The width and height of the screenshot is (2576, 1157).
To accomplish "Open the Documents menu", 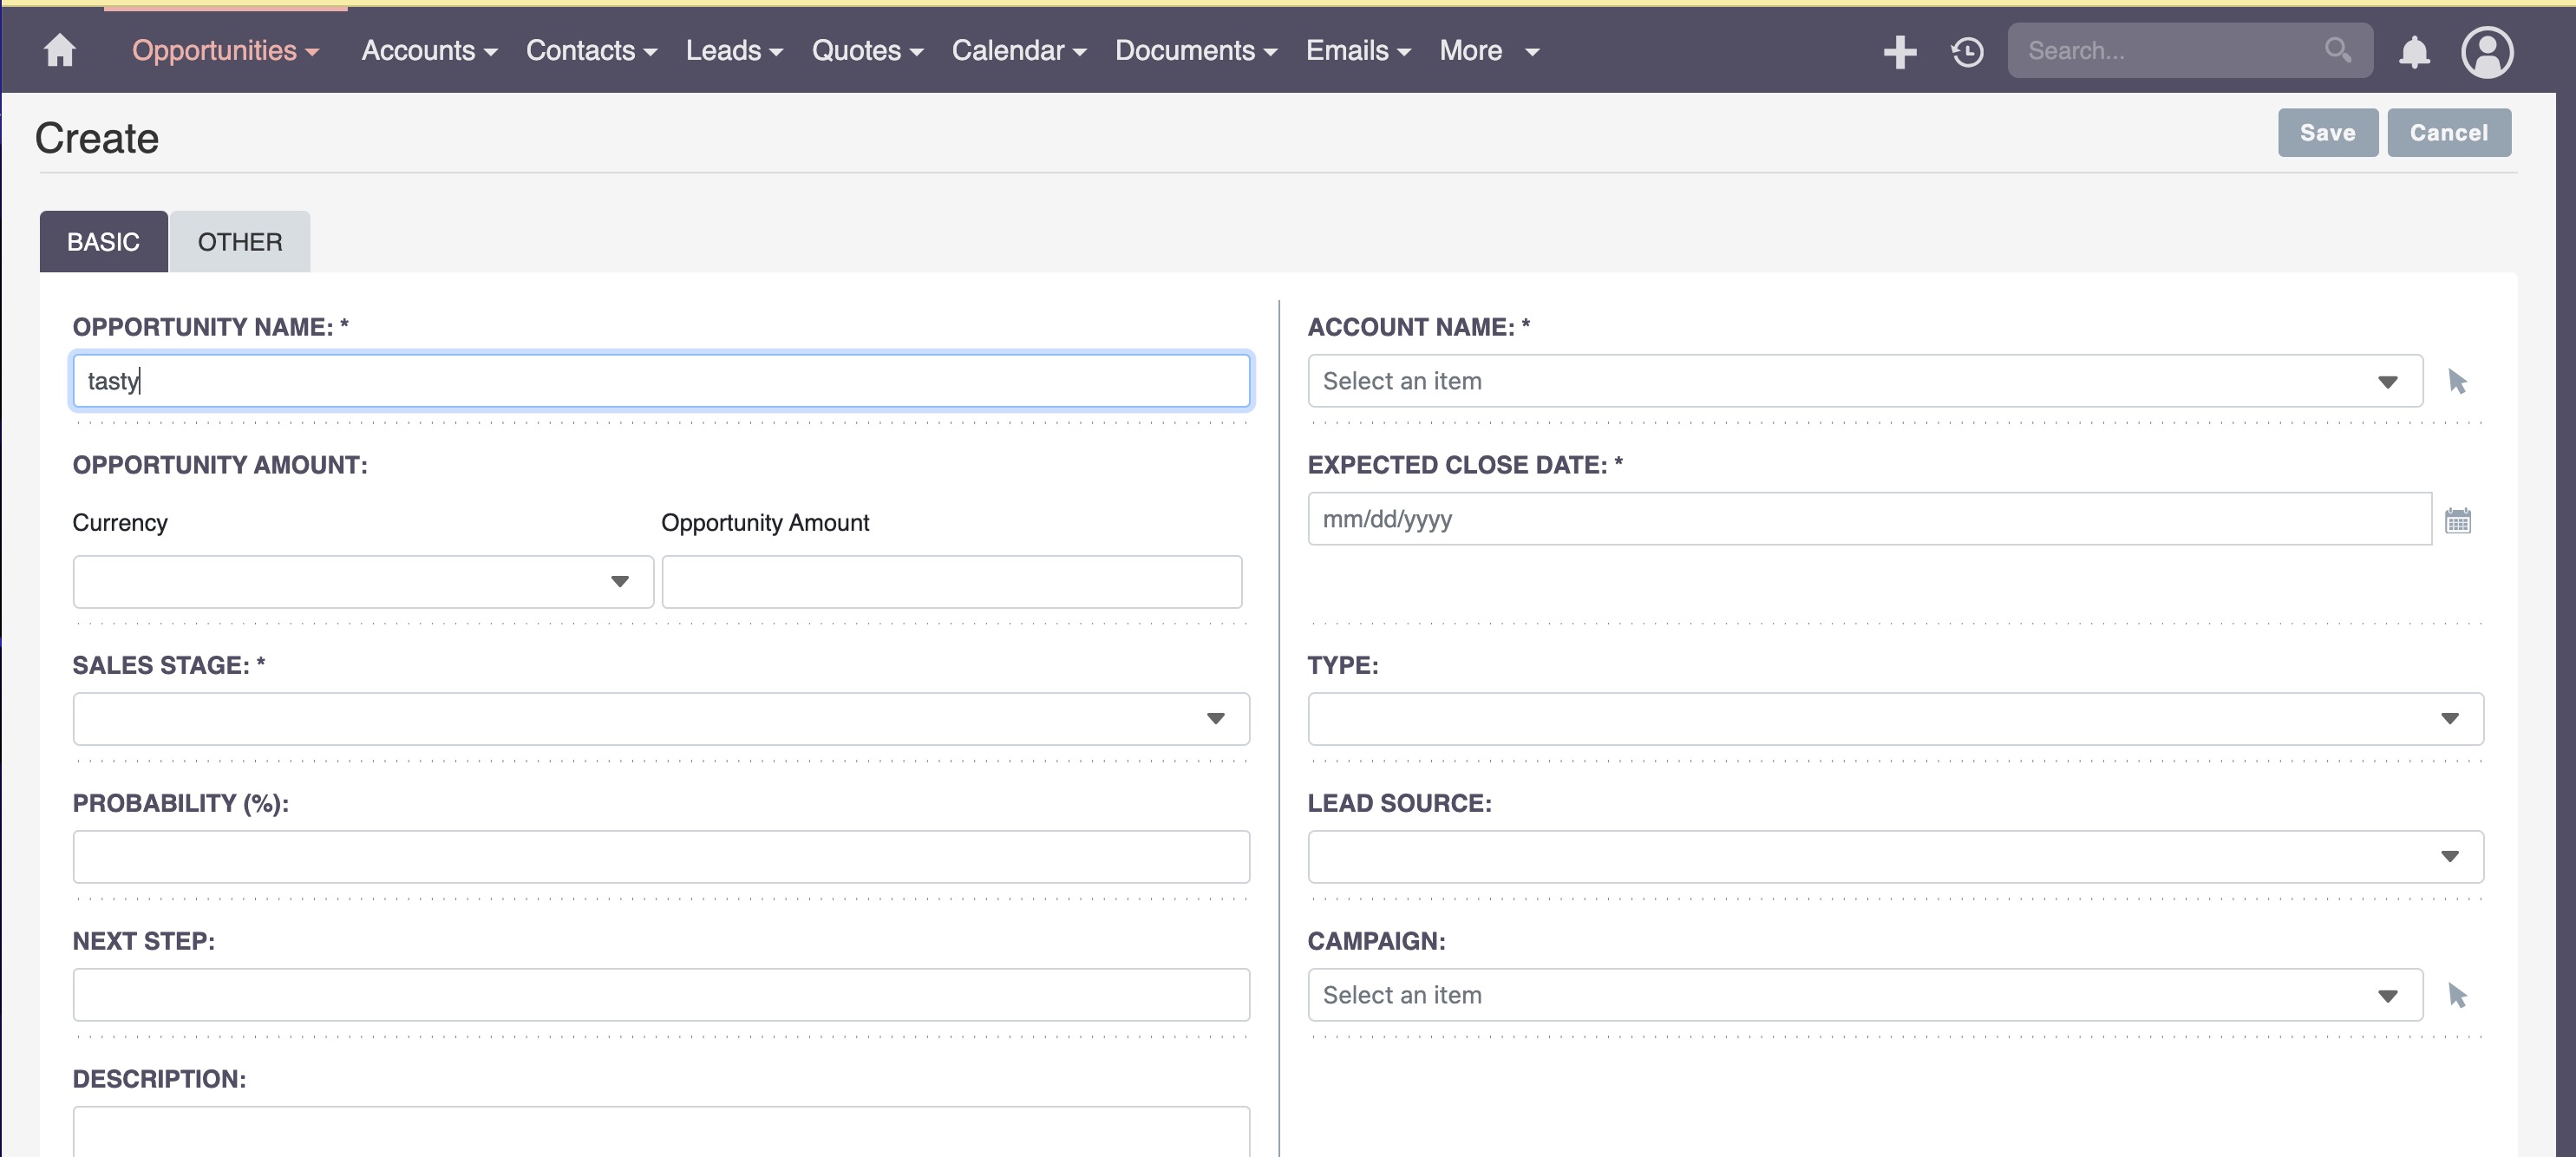I will pyautogui.click(x=1196, y=50).
